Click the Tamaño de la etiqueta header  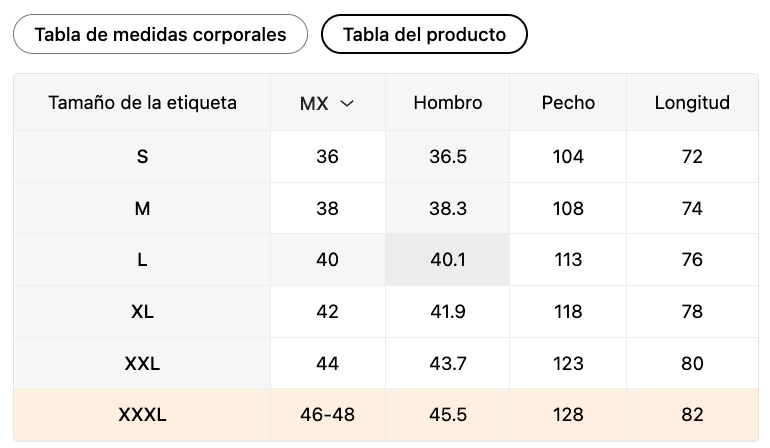pos(142,103)
